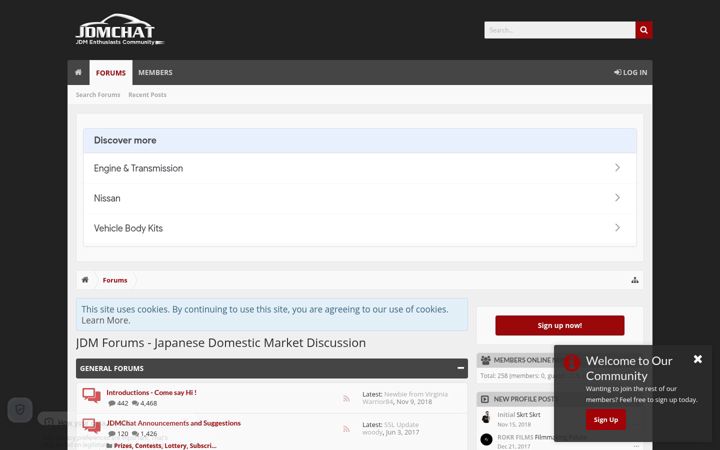Close the Welcome to Our Community popup
This screenshot has width=720, height=450.
(x=698, y=359)
